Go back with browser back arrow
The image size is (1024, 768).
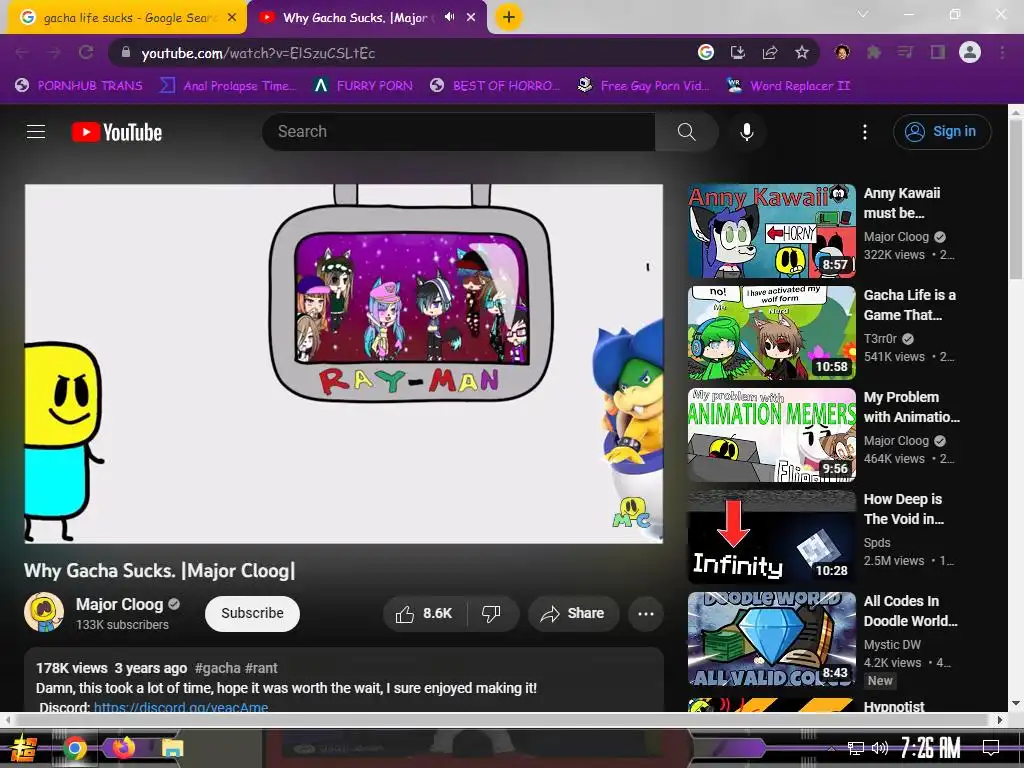[22, 53]
